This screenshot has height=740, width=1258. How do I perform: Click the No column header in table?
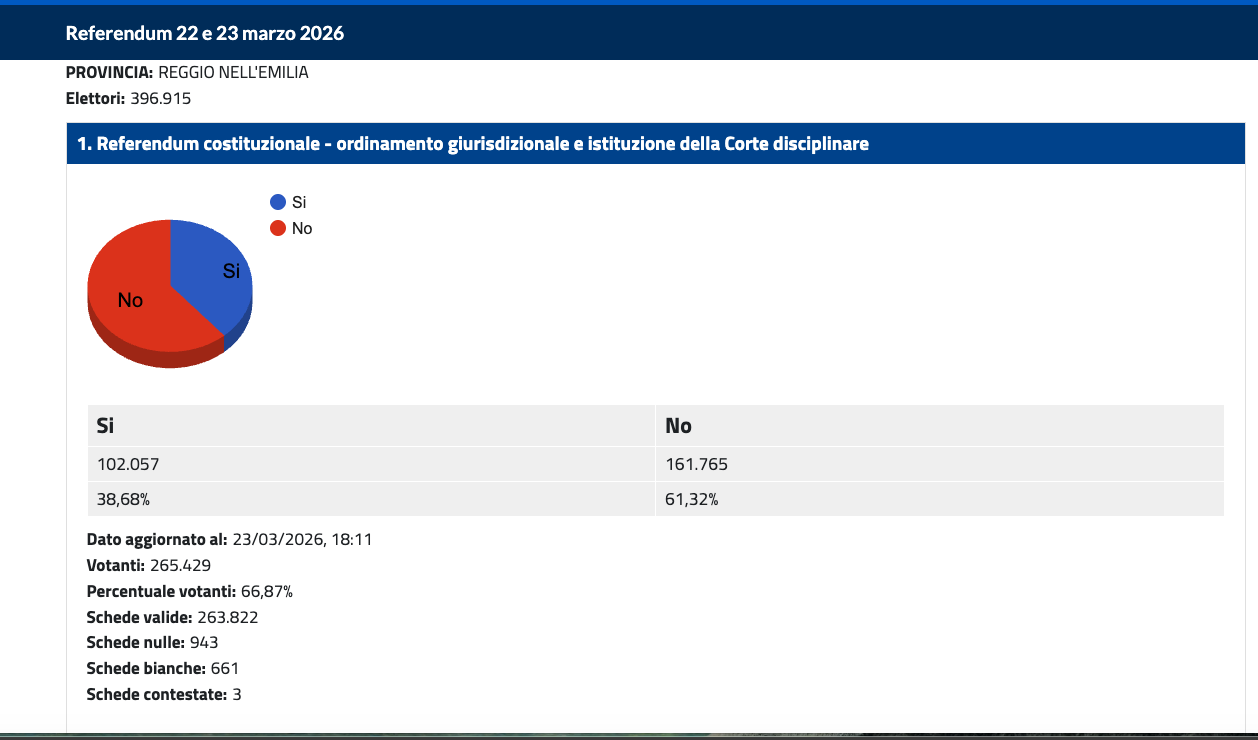[x=679, y=426]
